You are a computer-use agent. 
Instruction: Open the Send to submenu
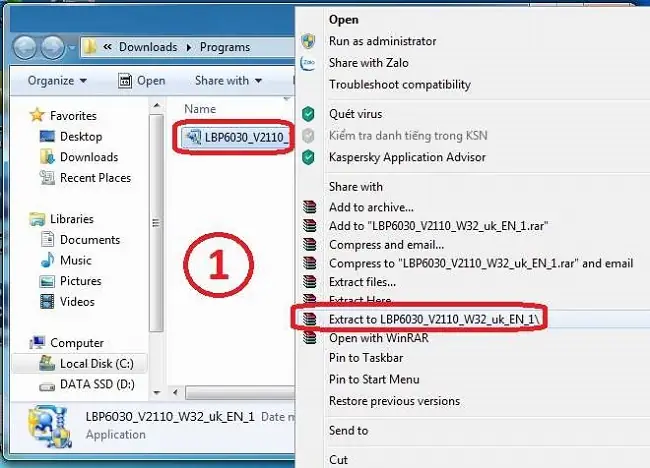point(348,431)
